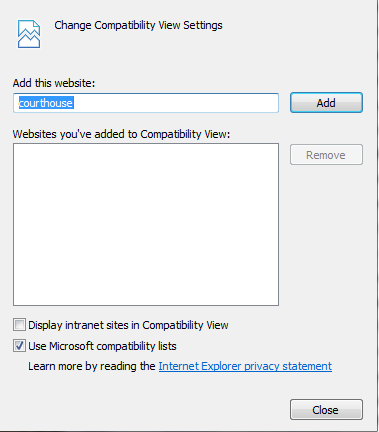Click the Websites you've added label
The height and width of the screenshot is (432, 379).
121,134
